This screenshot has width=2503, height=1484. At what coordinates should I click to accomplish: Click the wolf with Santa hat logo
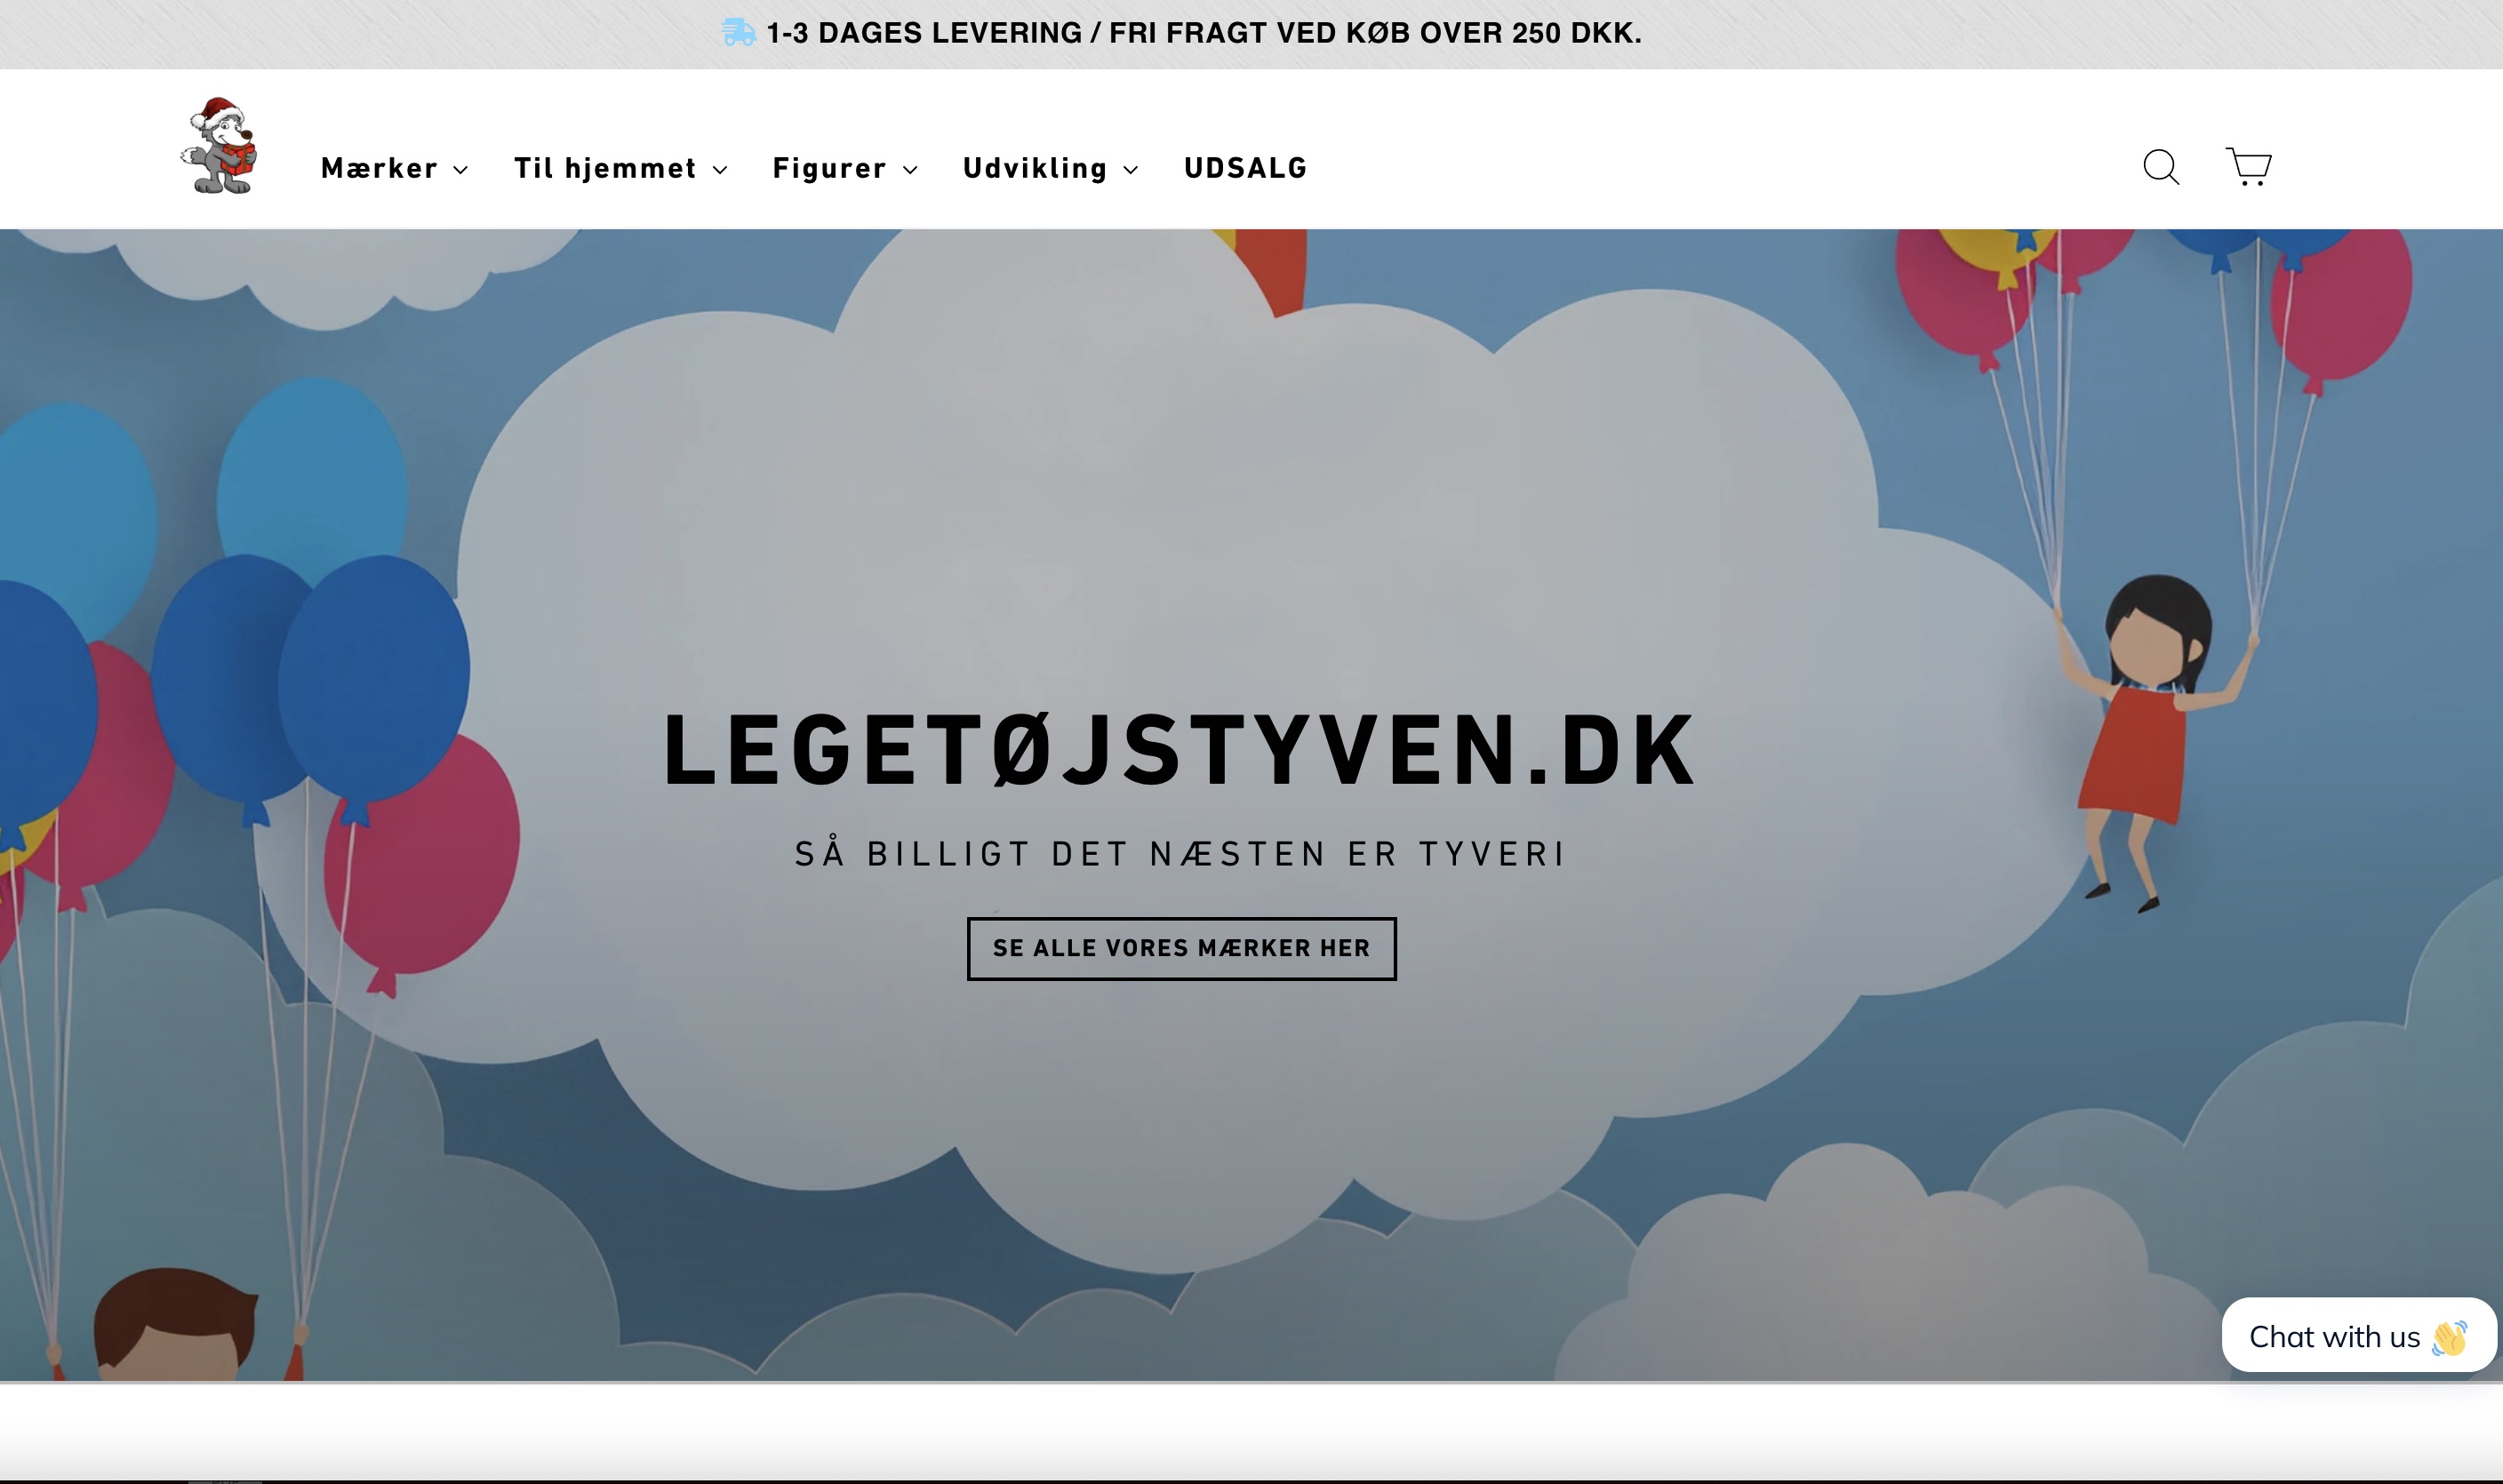click(221, 147)
